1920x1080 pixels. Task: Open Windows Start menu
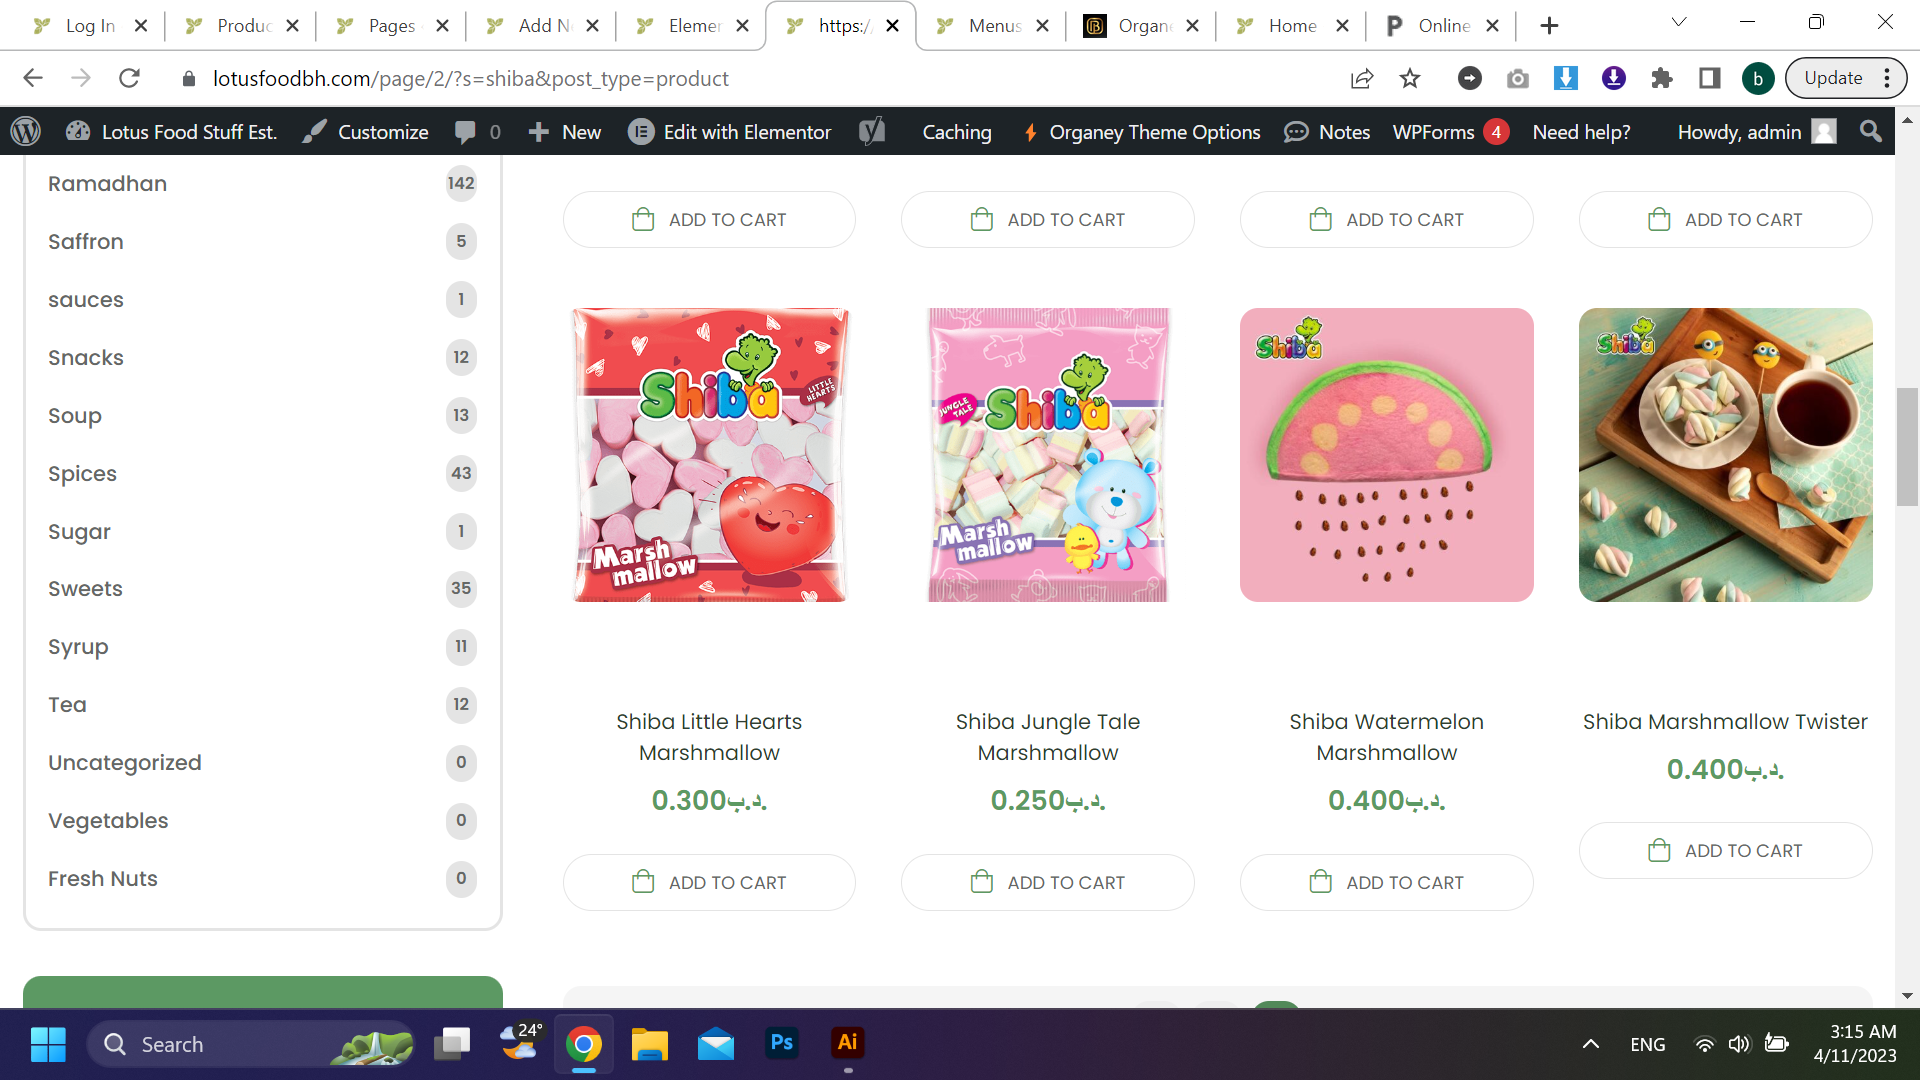48,1044
